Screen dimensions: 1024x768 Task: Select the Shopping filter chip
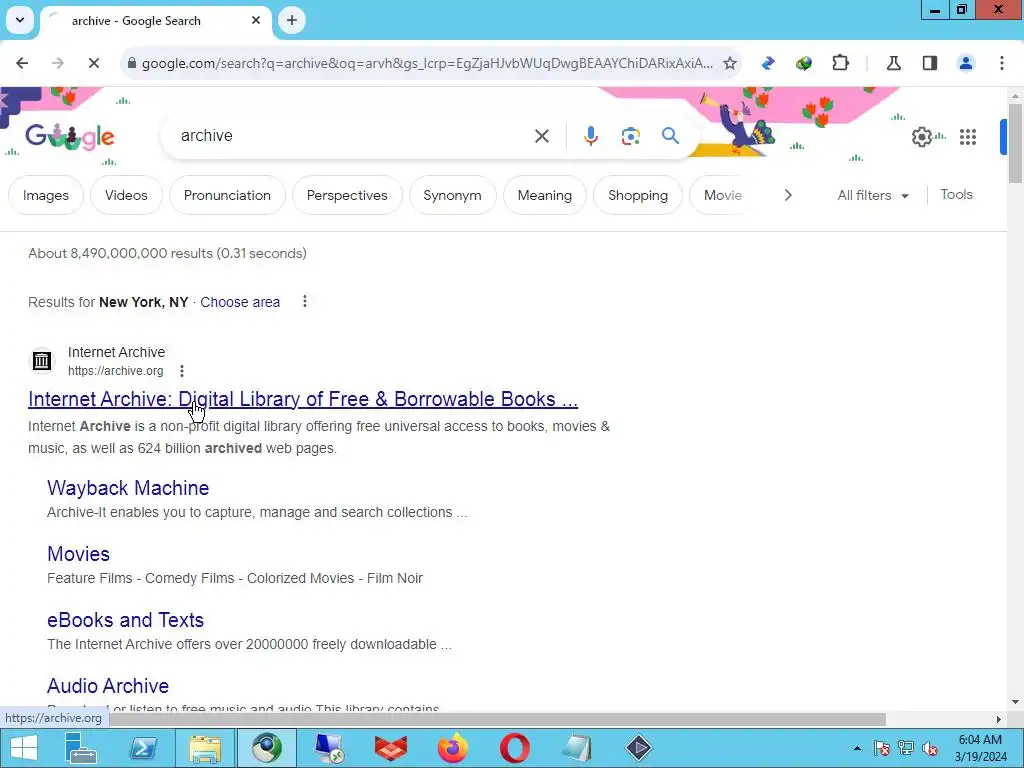pos(638,195)
